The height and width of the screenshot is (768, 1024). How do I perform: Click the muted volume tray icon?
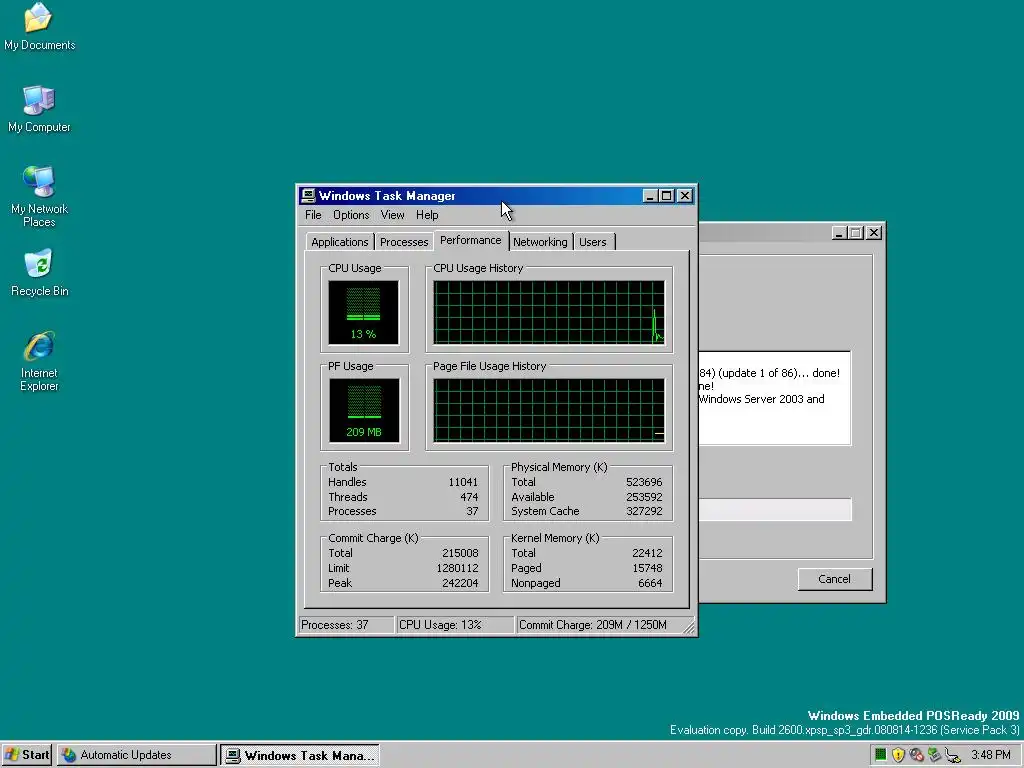coord(916,755)
